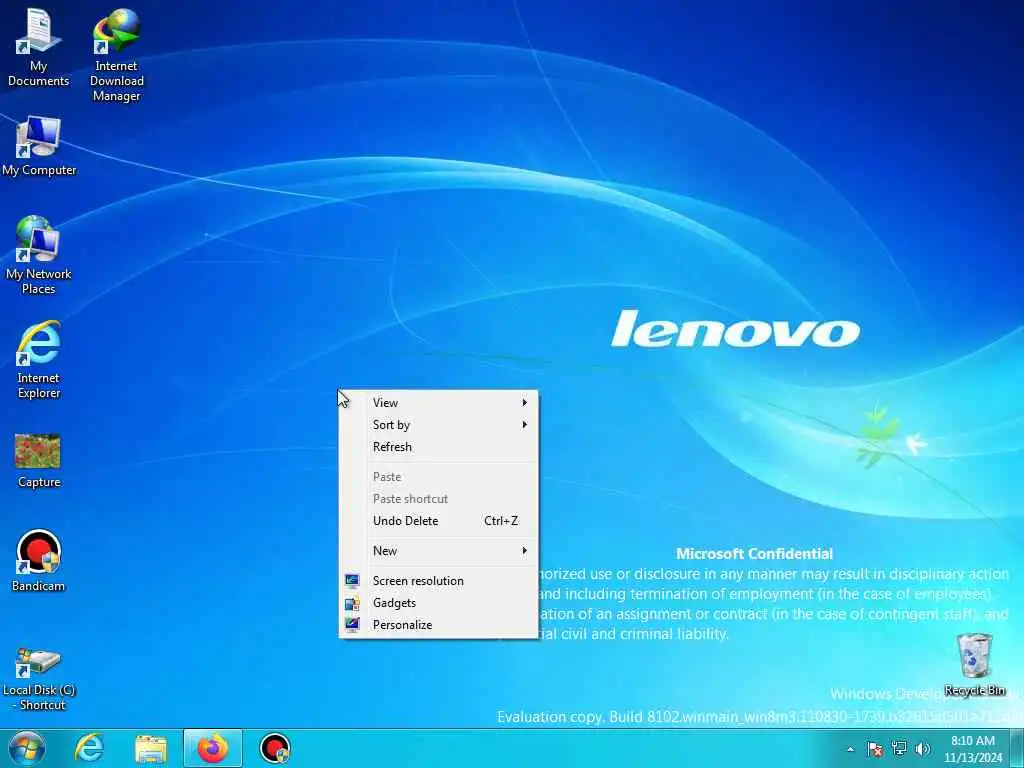Open Action Center flag tray icon
The image size is (1024, 768).
pyautogui.click(x=874, y=749)
